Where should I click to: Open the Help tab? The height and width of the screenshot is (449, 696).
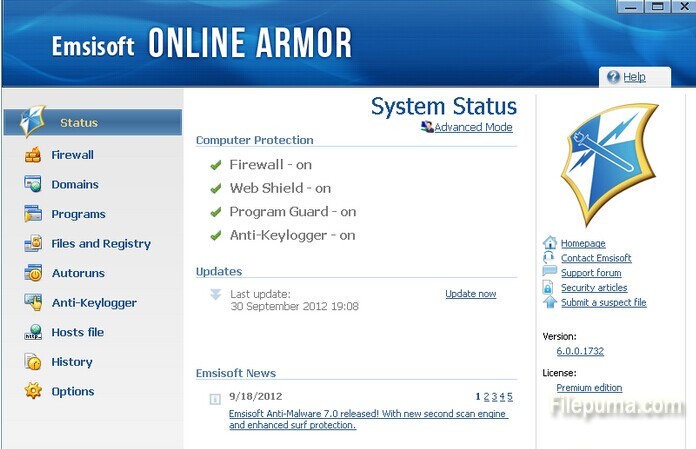point(633,77)
